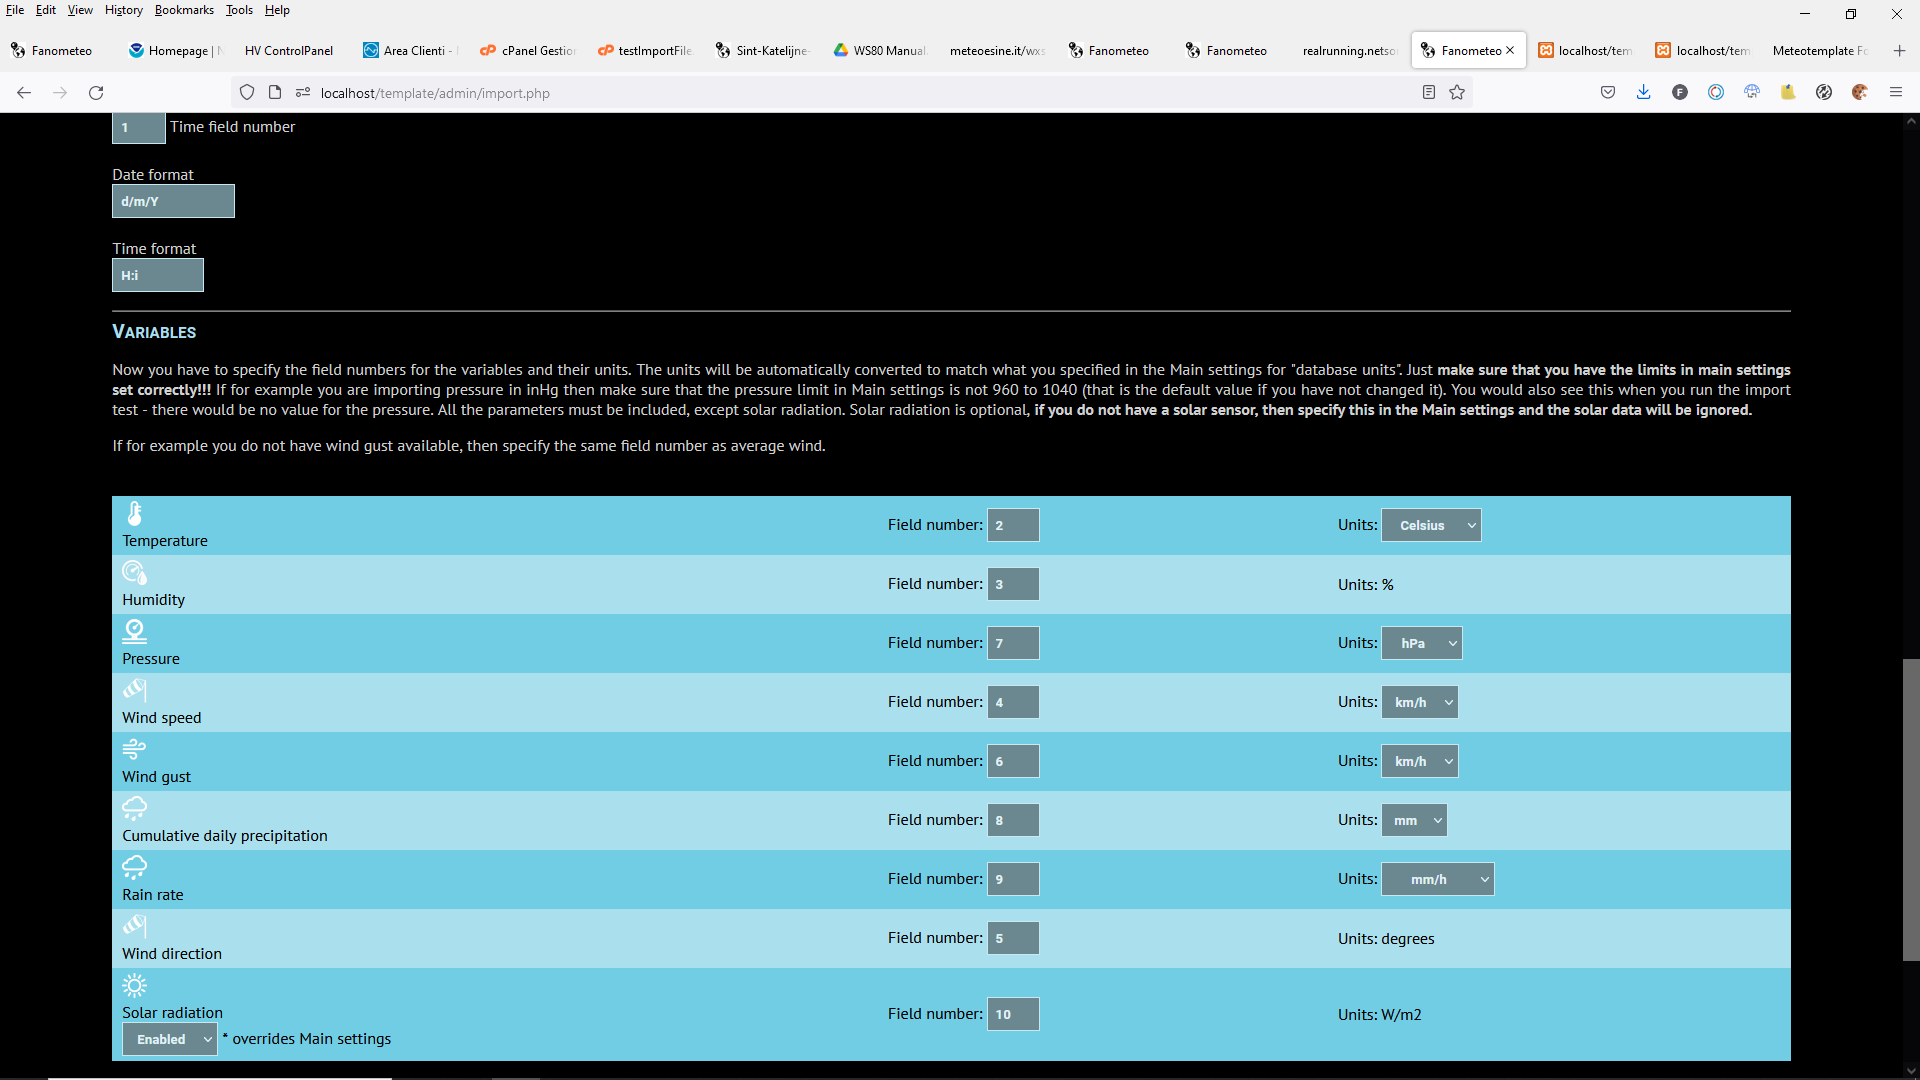This screenshot has height=1080, width=1920.
Task: Click the Wind direction windsock icon
Action: click(135, 926)
